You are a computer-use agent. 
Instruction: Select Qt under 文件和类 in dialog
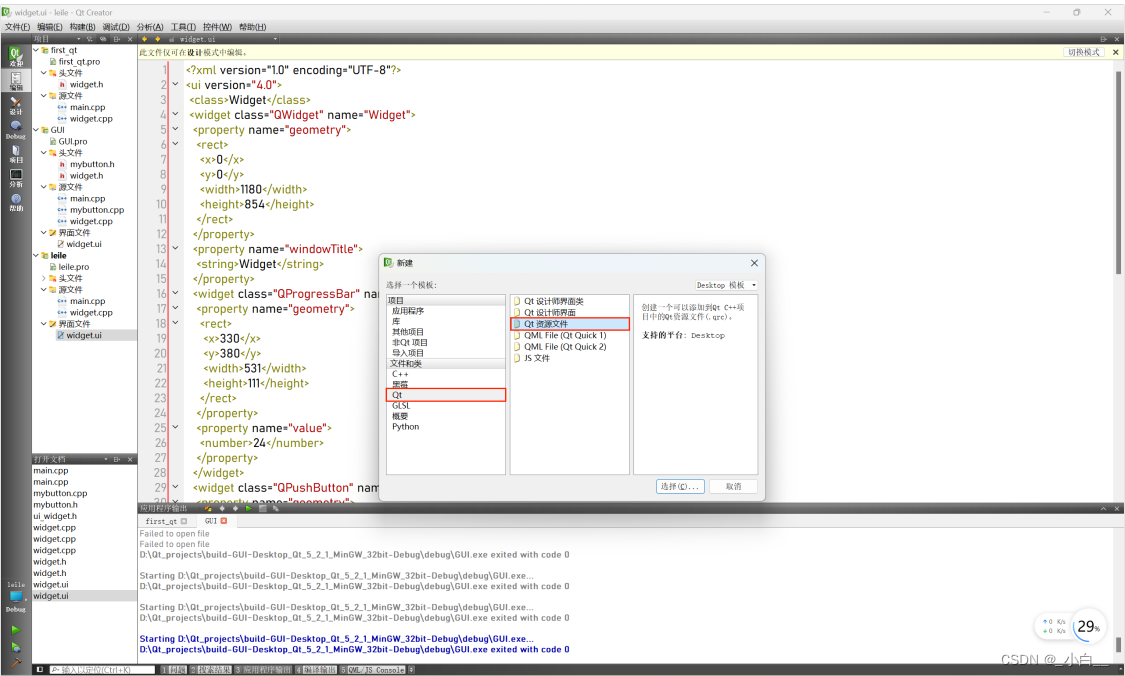tap(446, 395)
